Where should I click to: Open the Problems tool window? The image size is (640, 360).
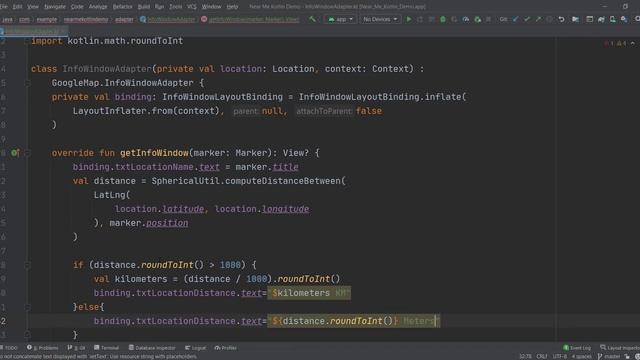pos(43,348)
